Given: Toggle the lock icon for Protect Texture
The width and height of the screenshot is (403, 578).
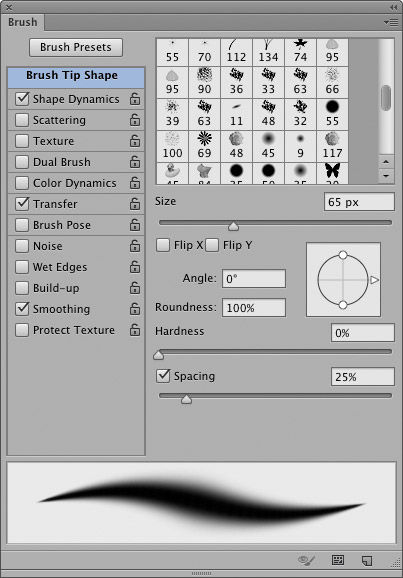Looking at the screenshot, I should click(x=135, y=330).
